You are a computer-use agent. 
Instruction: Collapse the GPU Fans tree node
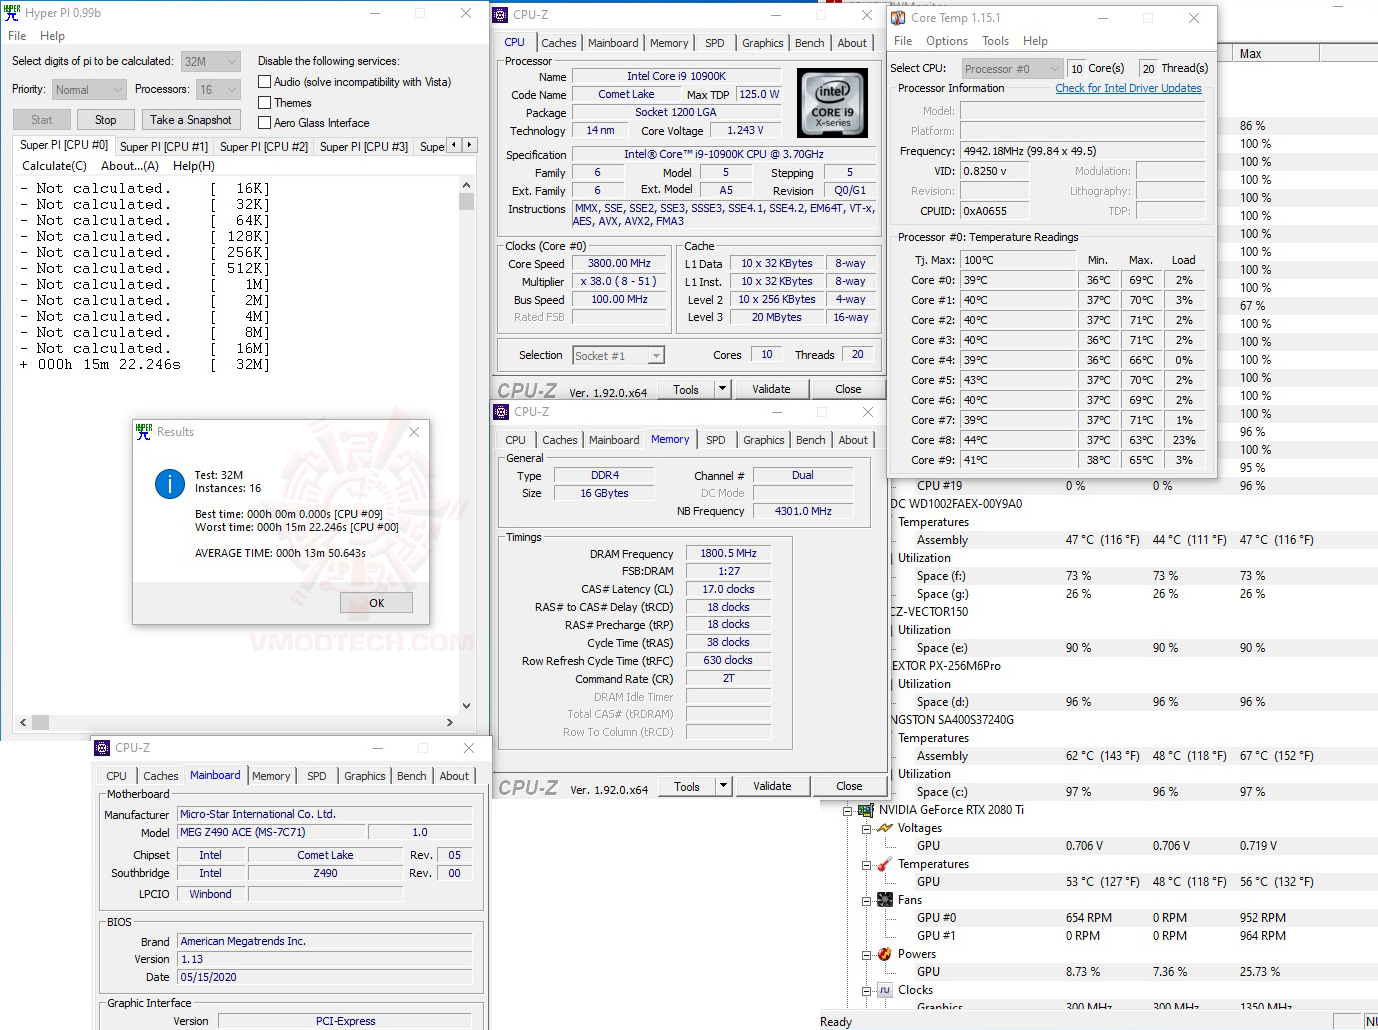(866, 901)
